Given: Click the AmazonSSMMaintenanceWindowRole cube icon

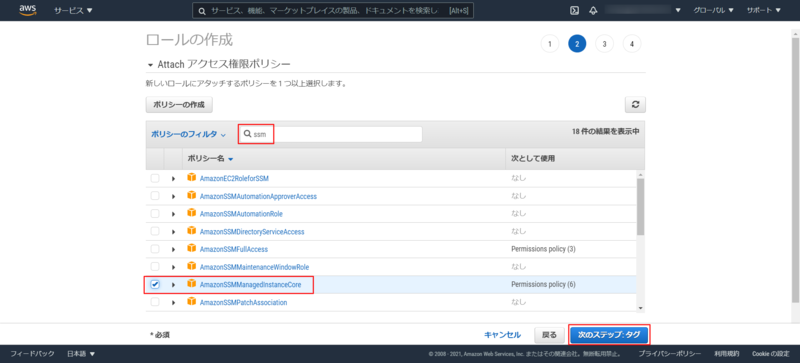Looking at the screenshot, I should (192, 266).
